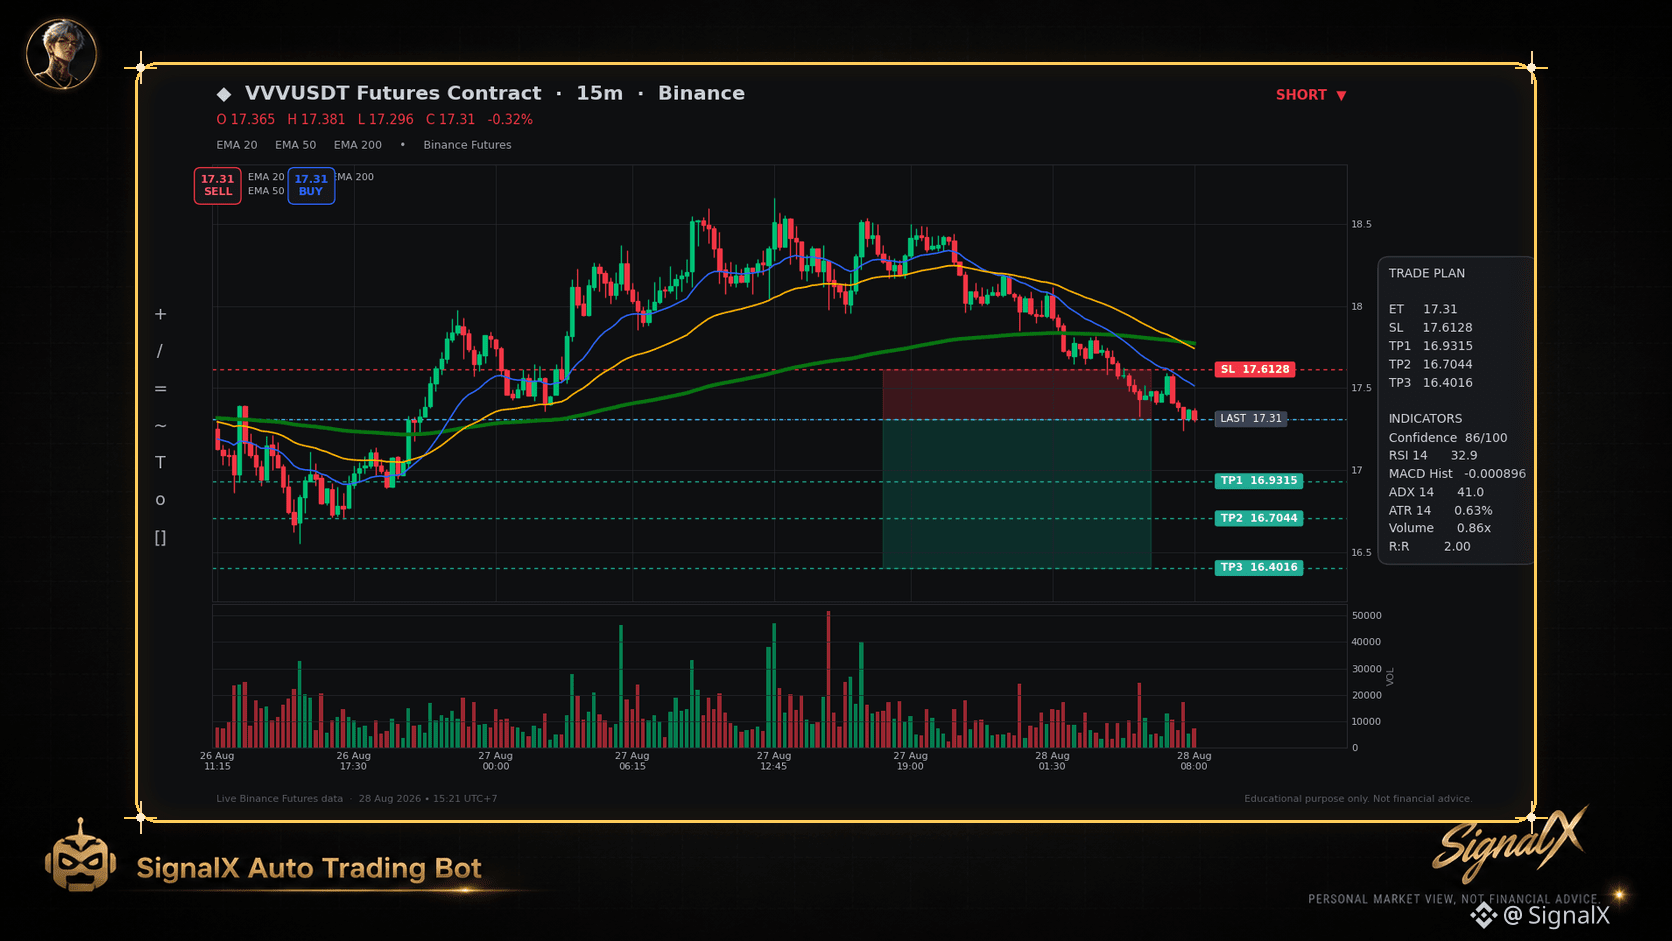This screenshot has width=1672, height=941.
Task: Click the LAST 17.31 price tag
Action: (x=1251, y=419)
